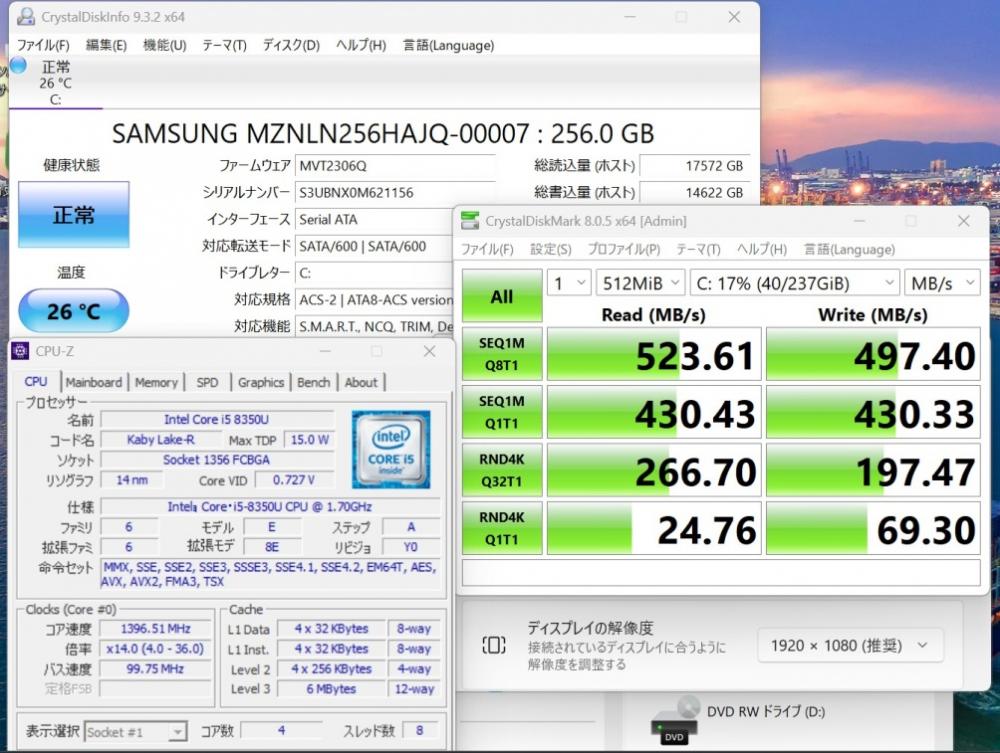Click the total host reads value 17572 GB
This screenshot has height=753, width=1000.
695,166
